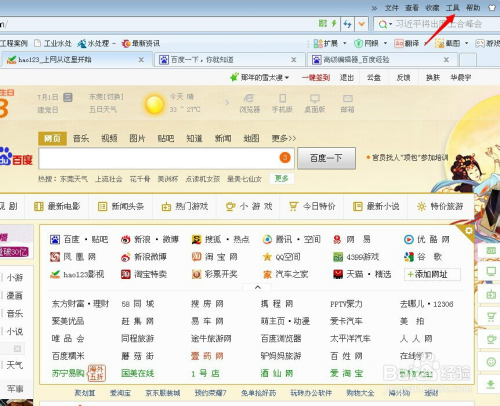The width and height of the screenshot is (500, 406).
Task: Click the smiley face sidebar icon
Action: point(491,362)
